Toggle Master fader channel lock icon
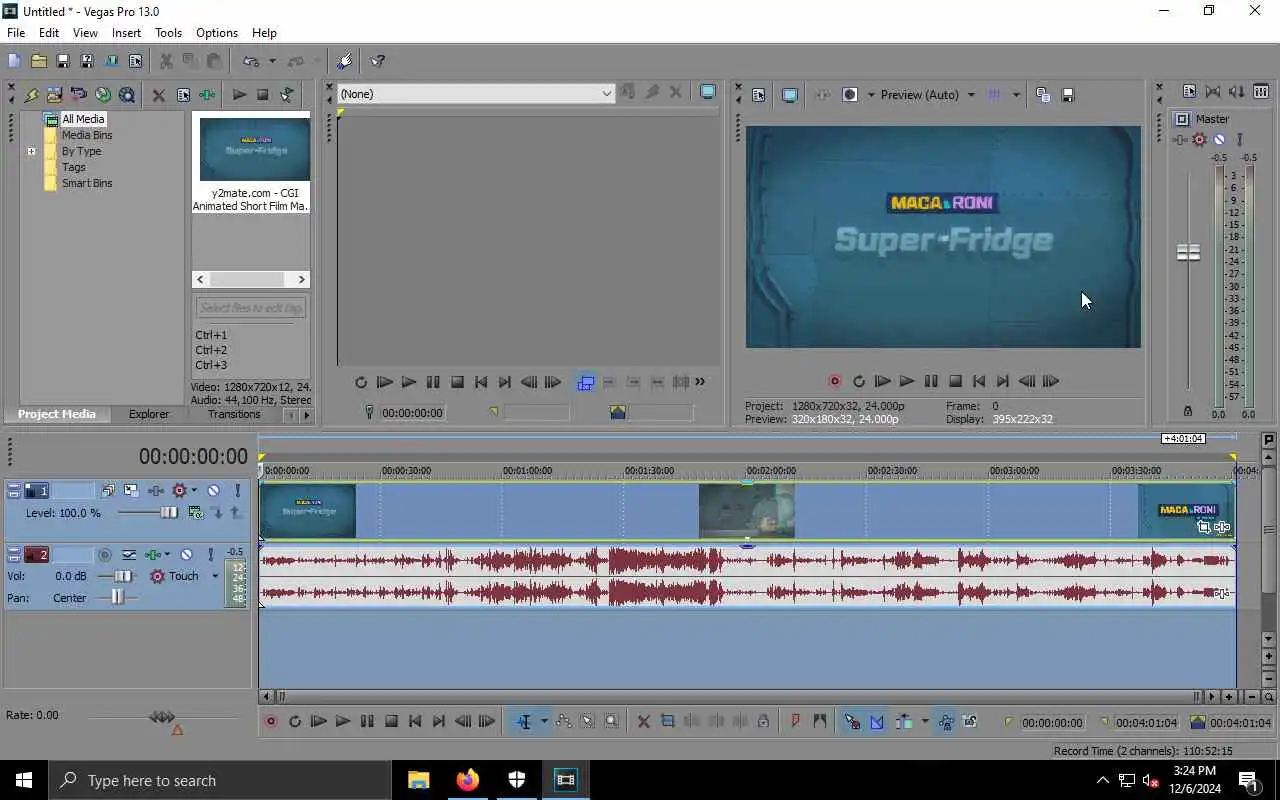Viewport: 1280px width, 800px height. point(1188,411)
